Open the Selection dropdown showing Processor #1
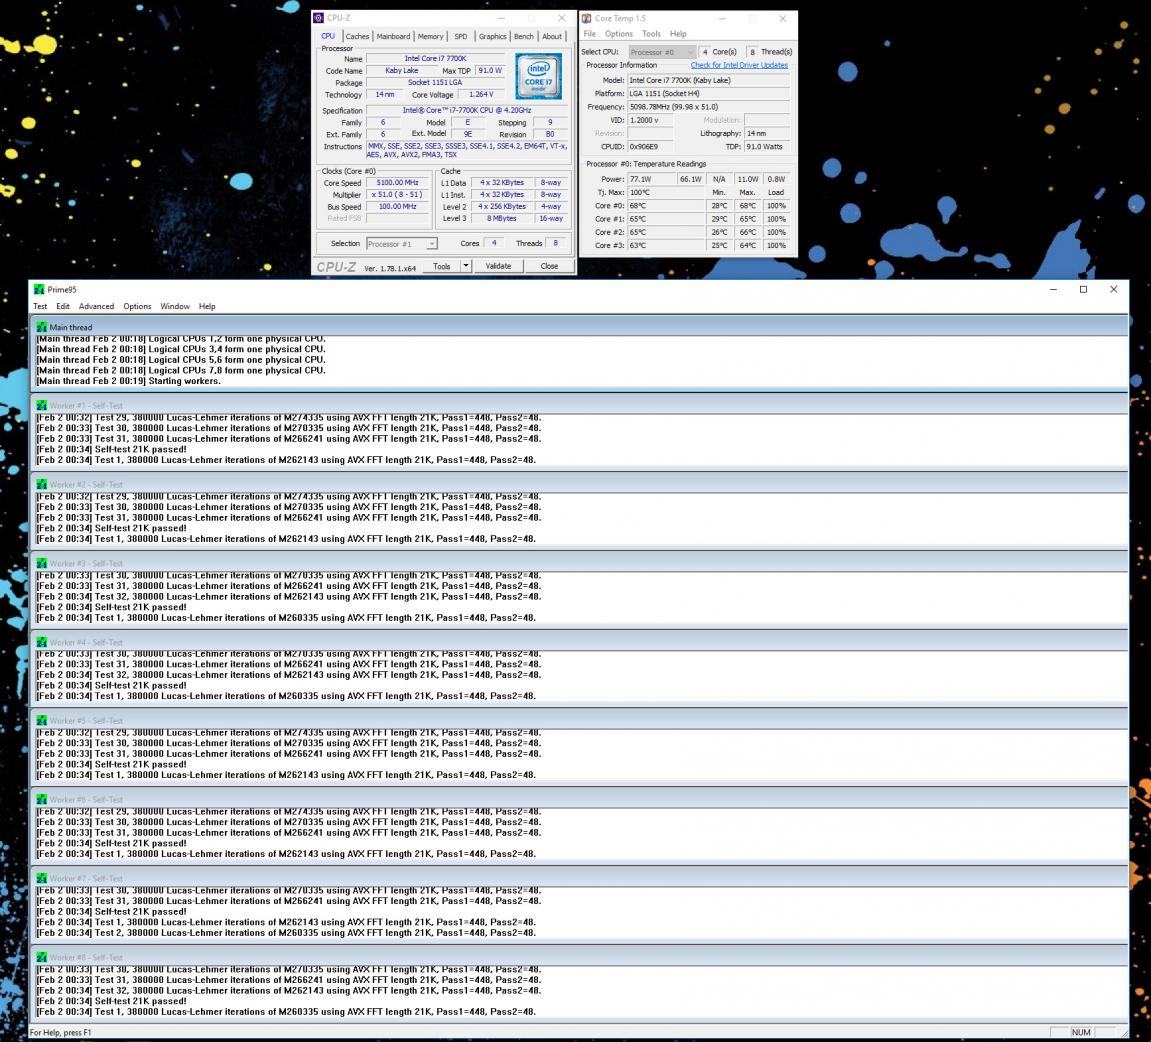1151x1042 pixels. [x=402, y=244]
